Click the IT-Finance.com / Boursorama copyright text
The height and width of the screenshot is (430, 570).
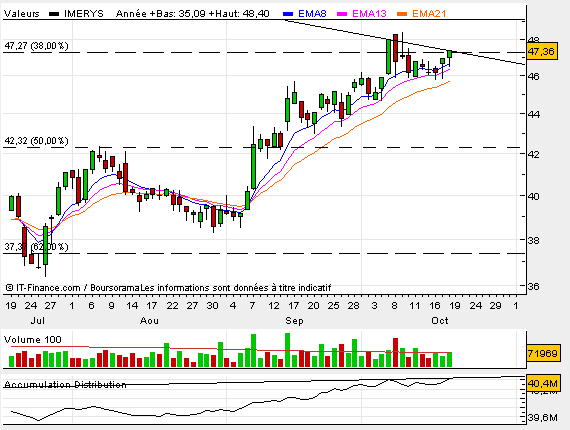click(x=72, y=288)
